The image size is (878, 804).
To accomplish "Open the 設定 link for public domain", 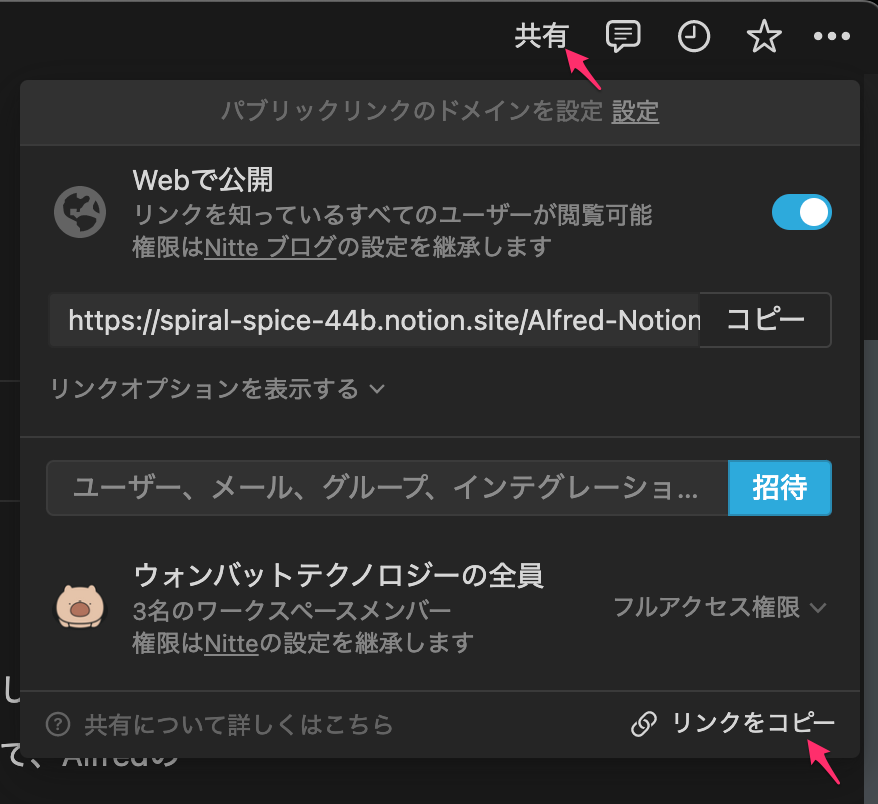I will pos(635,111).
